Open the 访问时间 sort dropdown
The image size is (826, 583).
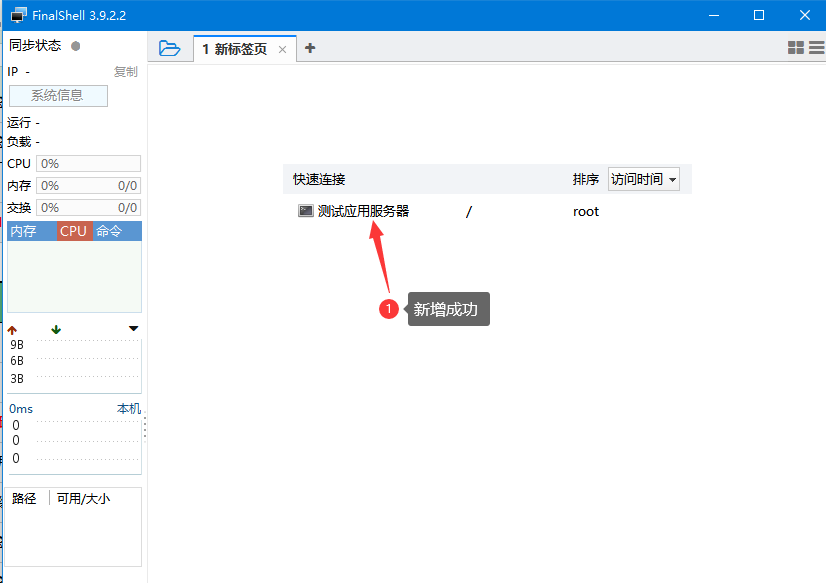(x=644, y=179)
